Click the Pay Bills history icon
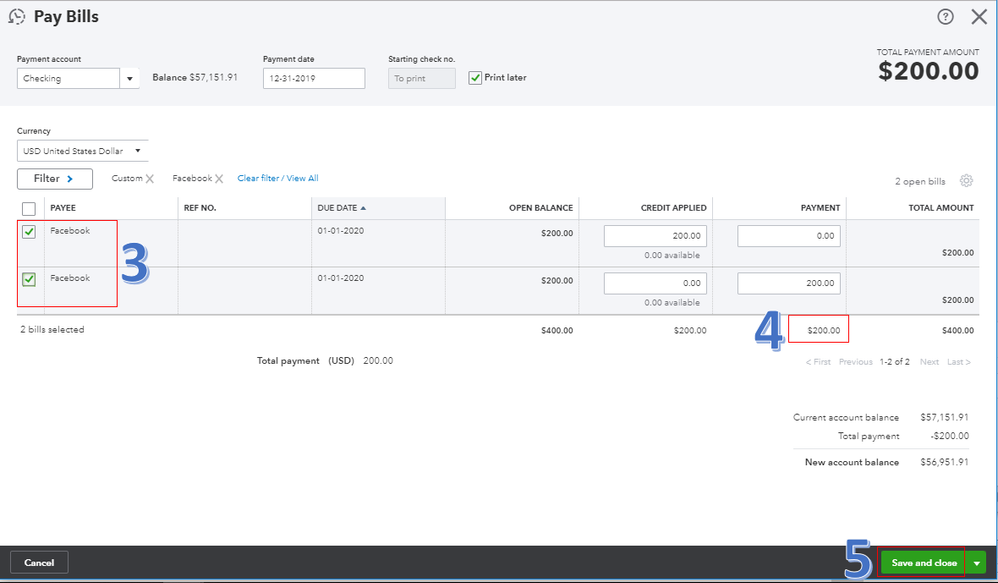Image resolution: width=998 pixels, height=583 pixels. pyautogui.click(x=16, y=17)
